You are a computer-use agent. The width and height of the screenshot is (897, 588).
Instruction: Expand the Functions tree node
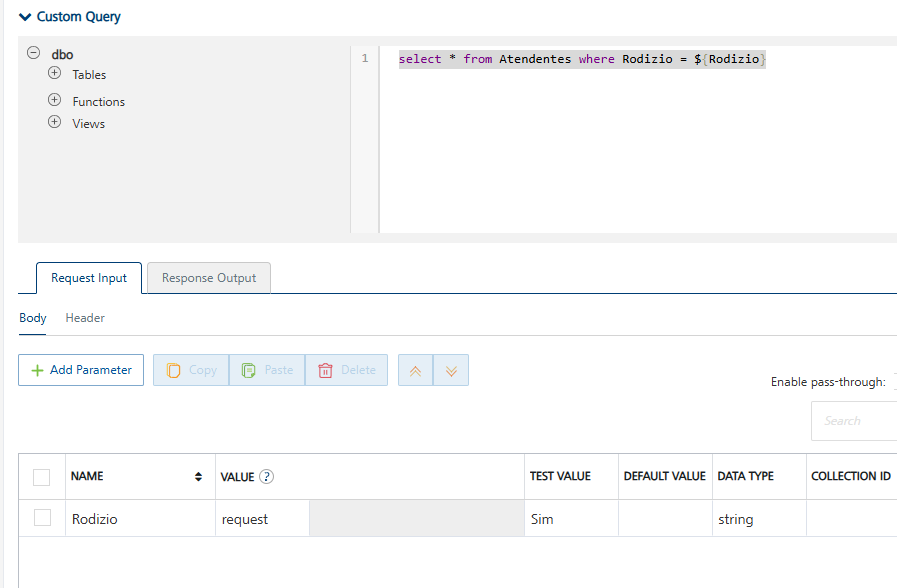click(x=55, y=101)
